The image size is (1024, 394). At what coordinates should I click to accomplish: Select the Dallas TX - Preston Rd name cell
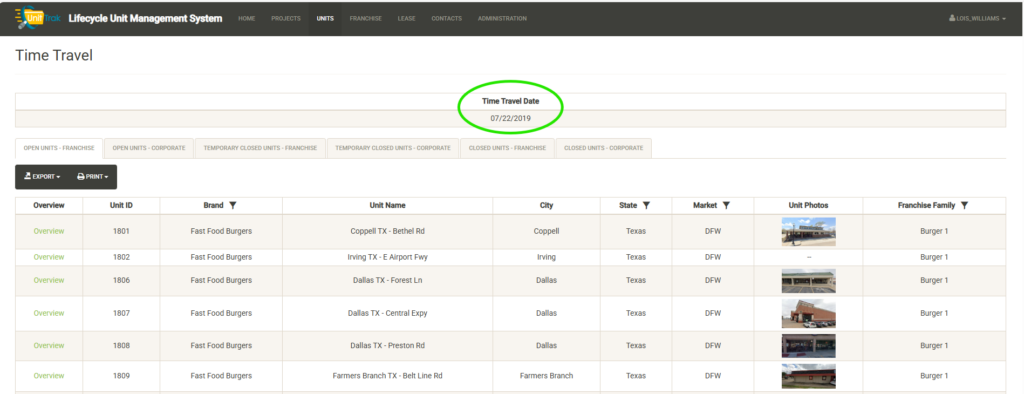388,346
